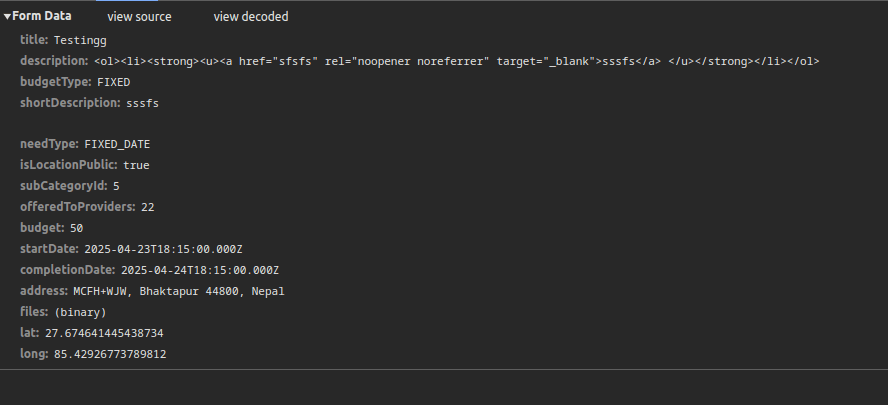
Task: Select the subCategoryId value 5
Action: pos(116,186)
